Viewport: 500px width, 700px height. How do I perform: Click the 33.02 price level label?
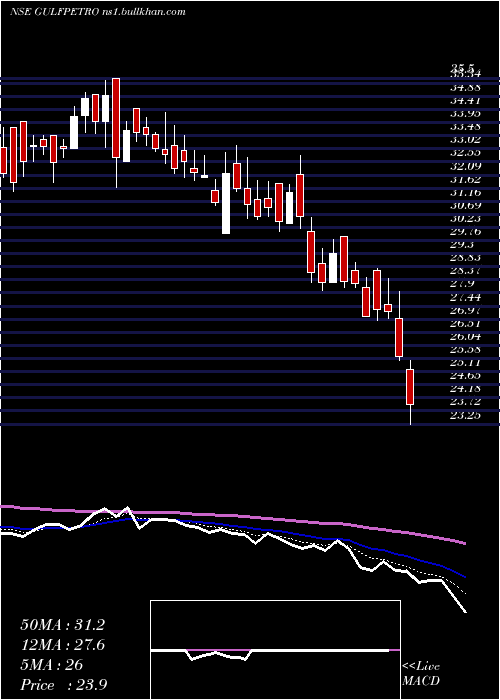click(x=465, y=139)
